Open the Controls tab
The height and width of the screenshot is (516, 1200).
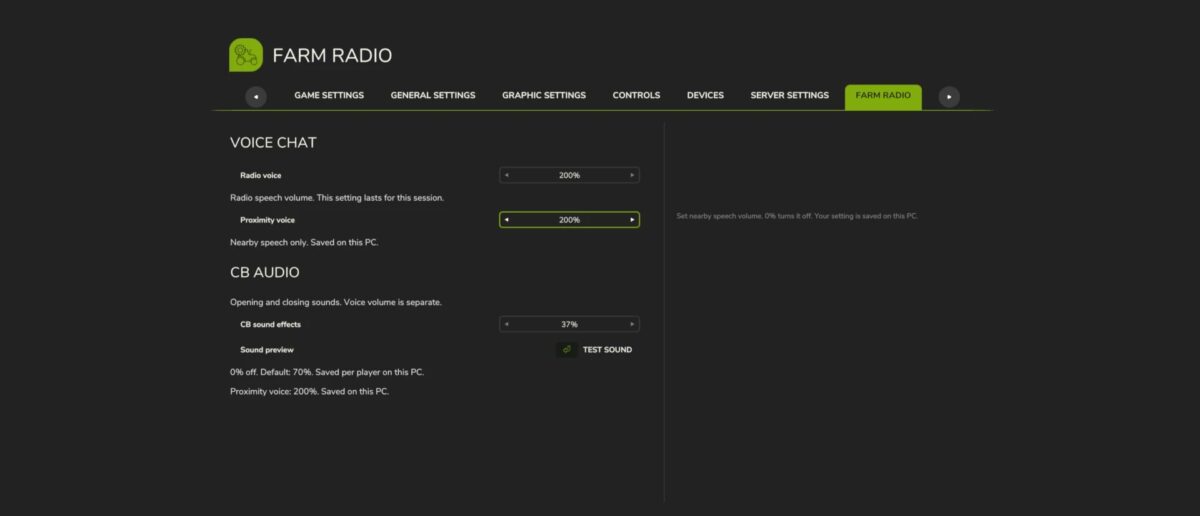pos(636,96)
